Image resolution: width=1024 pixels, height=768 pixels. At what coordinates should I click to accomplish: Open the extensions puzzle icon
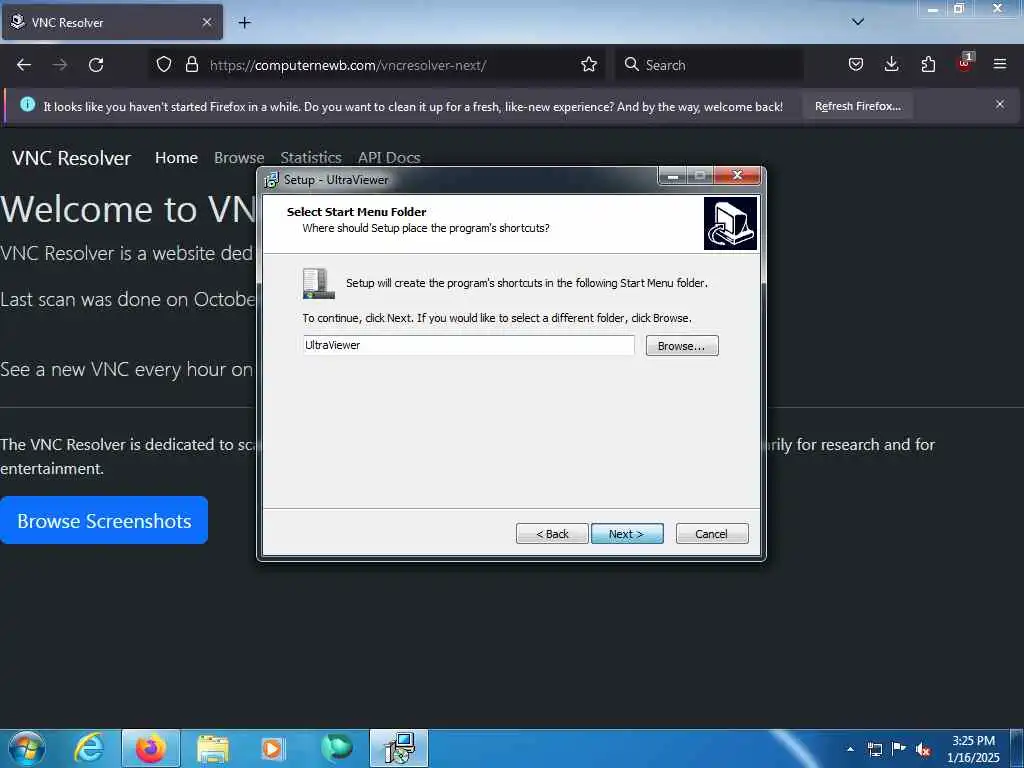pos(928,64)
